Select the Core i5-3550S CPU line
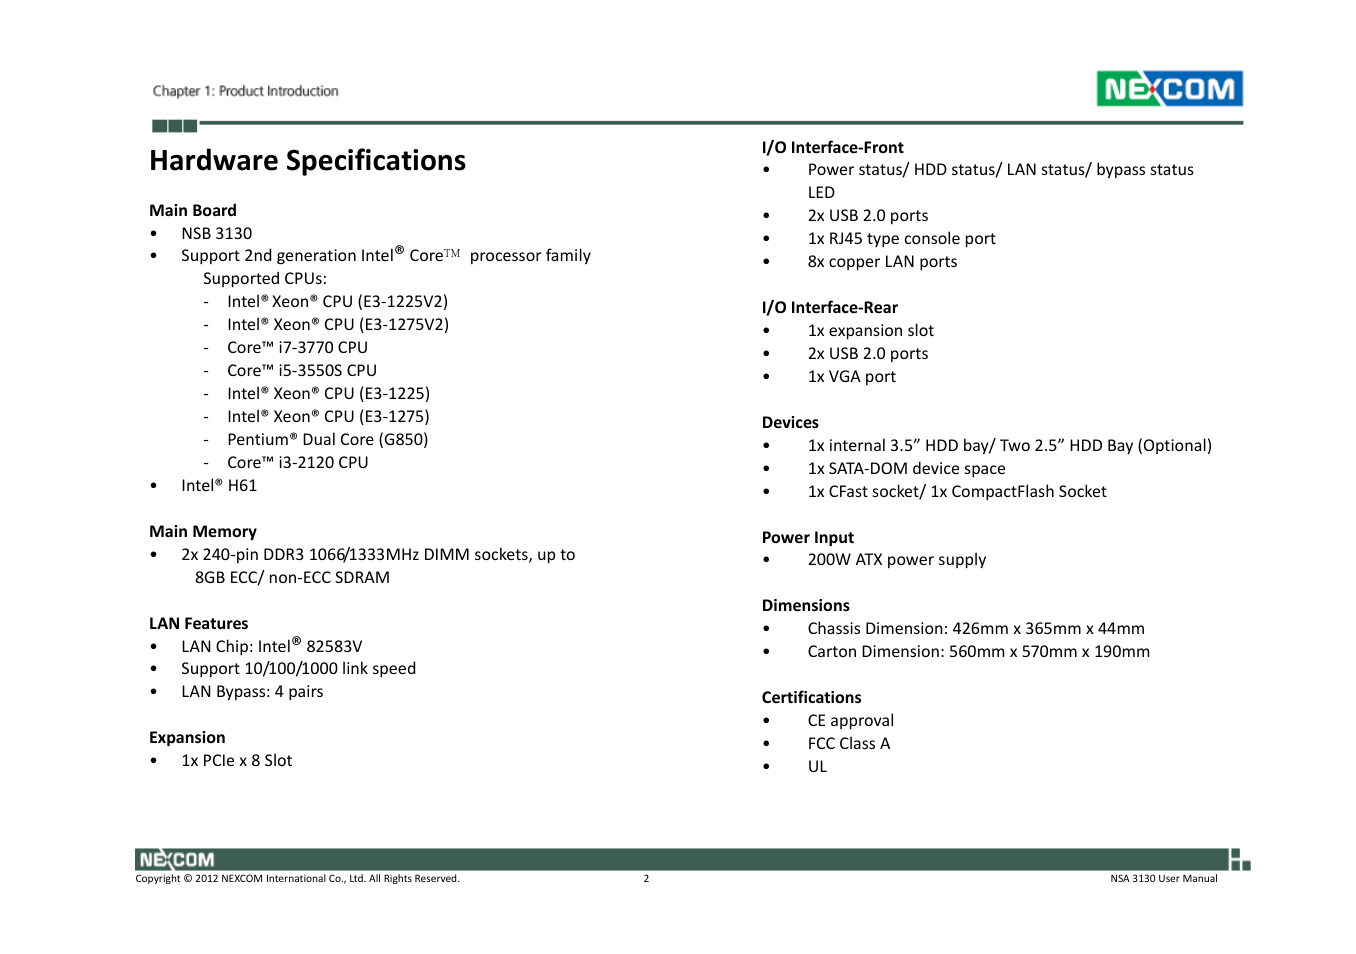Viewport: 1356px width, 954px height. point(302,371)
